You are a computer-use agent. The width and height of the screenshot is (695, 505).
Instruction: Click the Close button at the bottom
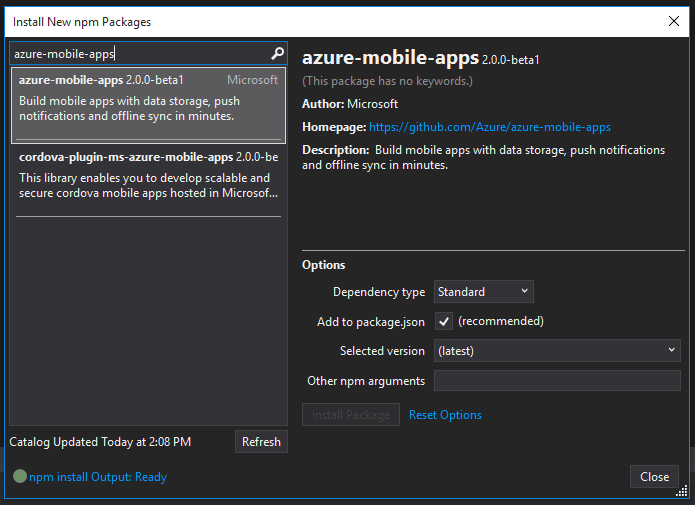point(654,477)
